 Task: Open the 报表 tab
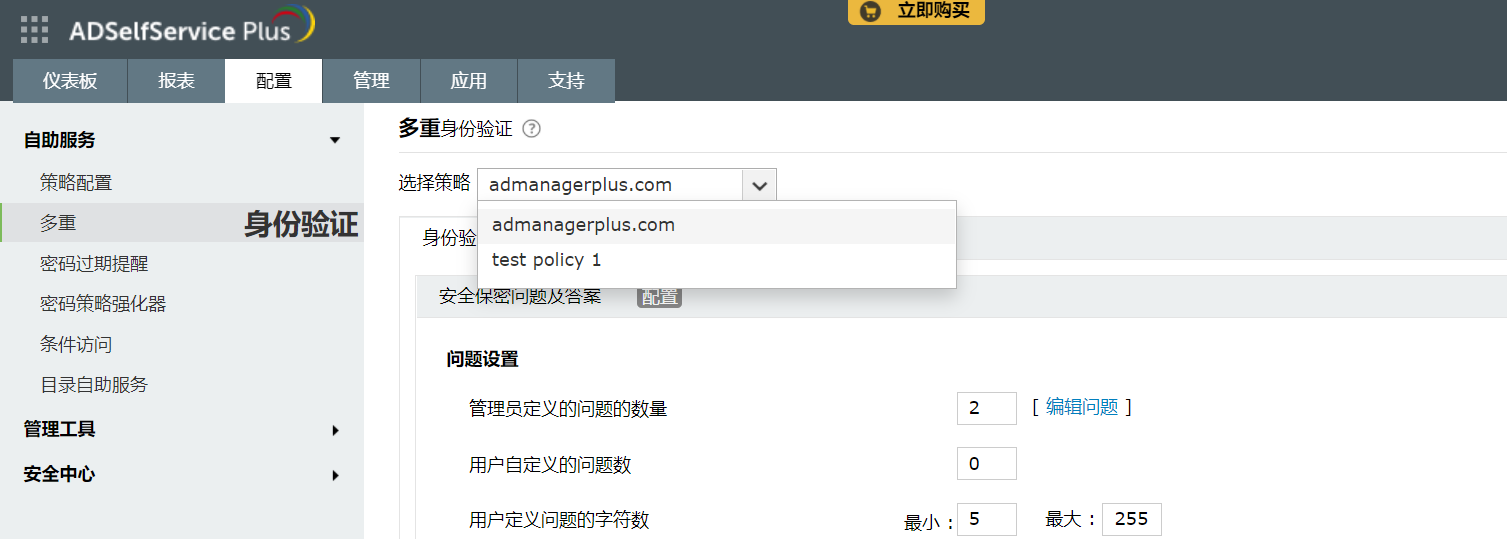176,81
